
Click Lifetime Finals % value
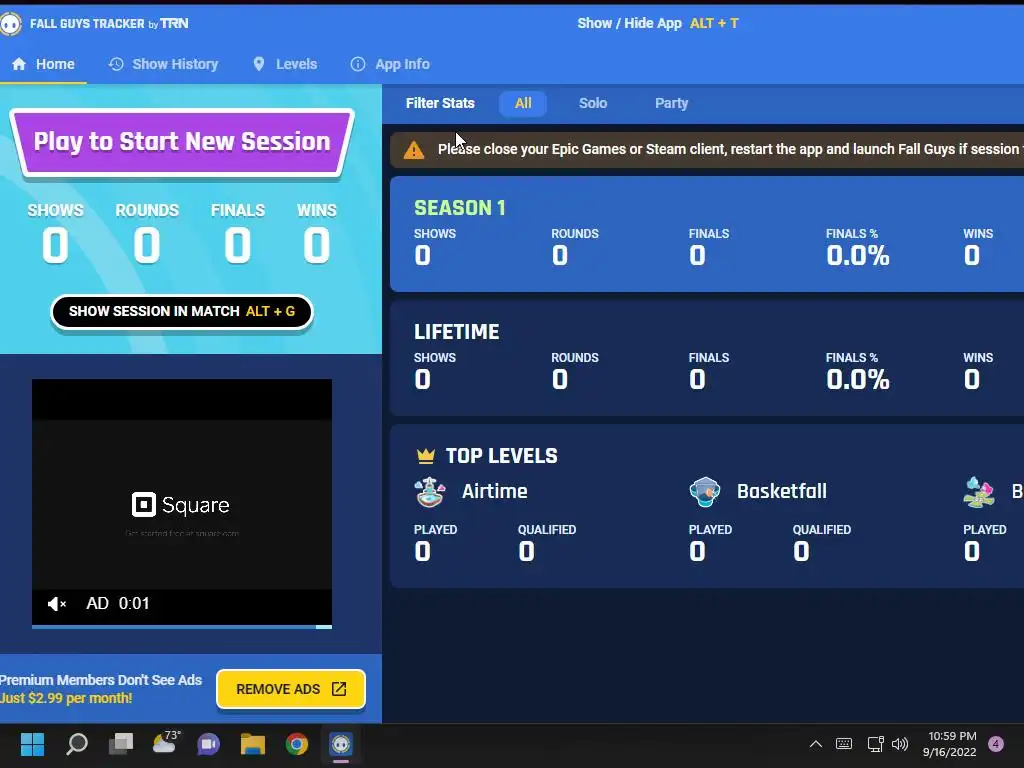(x=857, y=379)
